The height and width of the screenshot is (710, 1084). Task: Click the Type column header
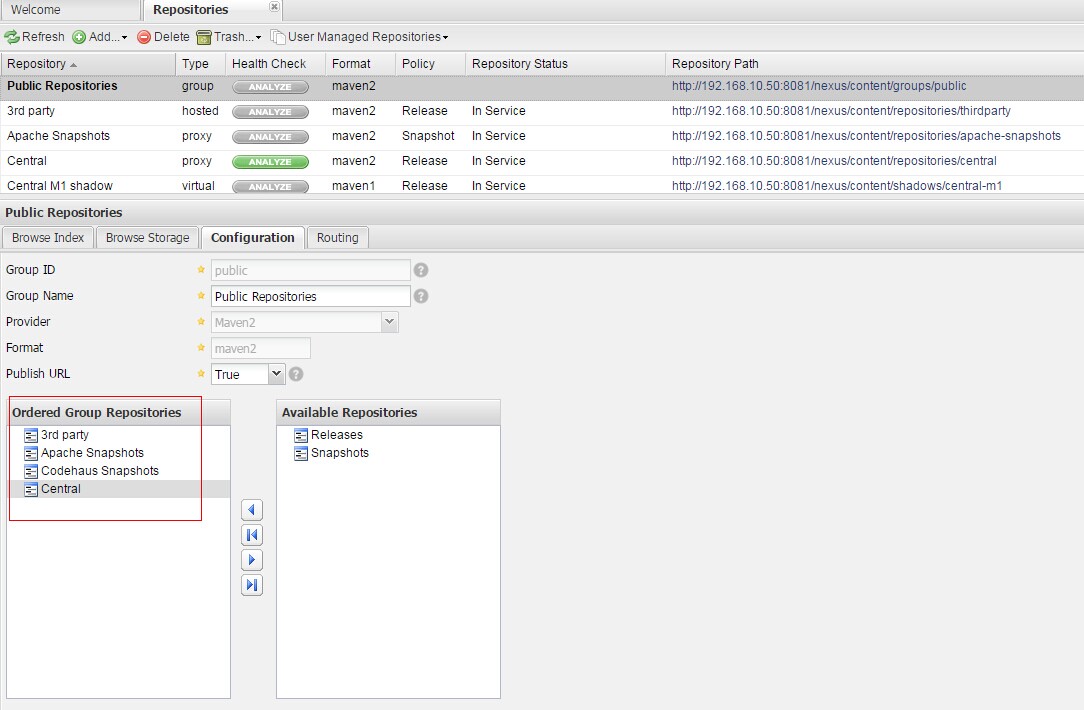tap(200, 64)
